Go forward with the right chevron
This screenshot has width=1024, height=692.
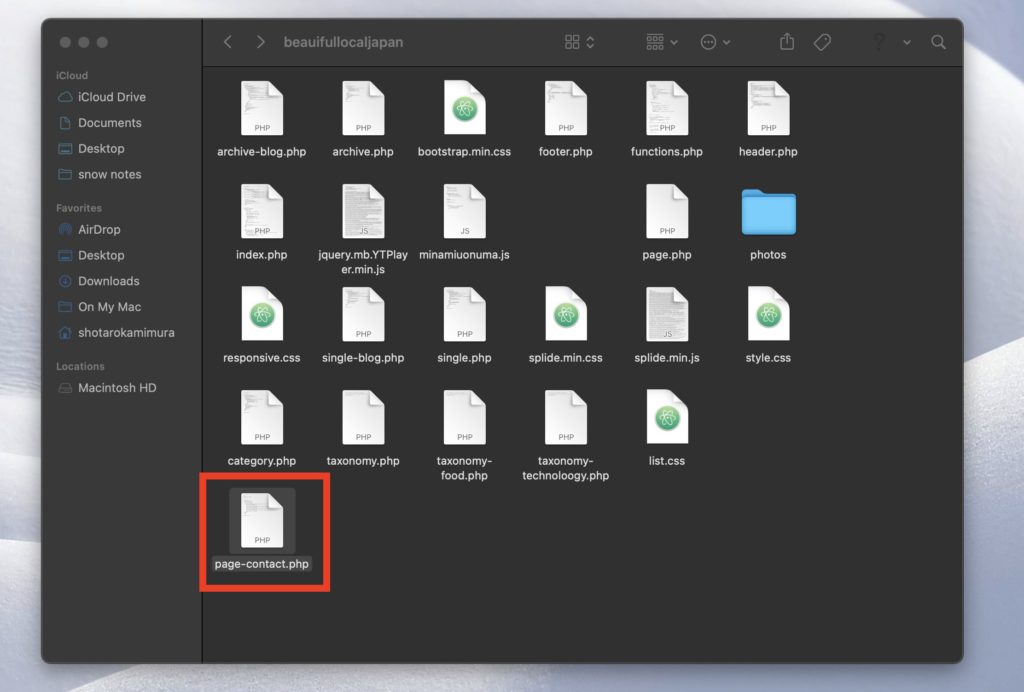261,42
